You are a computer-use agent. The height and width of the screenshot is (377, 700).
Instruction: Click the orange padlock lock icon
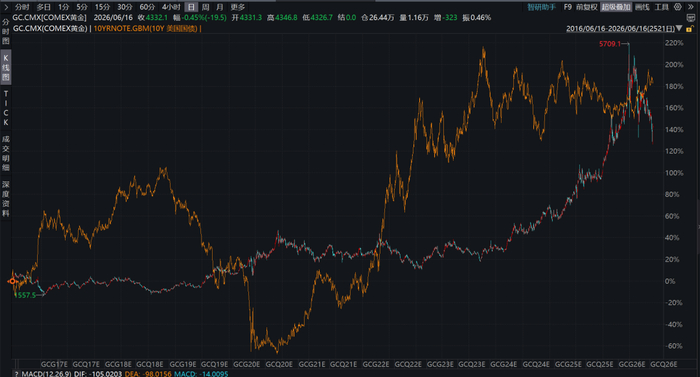(x=689, y=29)
